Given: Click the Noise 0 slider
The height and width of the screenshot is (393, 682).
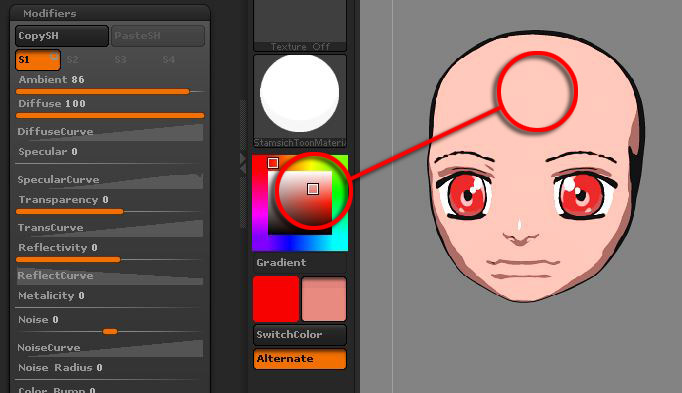Looking at the screenshot, I should pos(110,324).
